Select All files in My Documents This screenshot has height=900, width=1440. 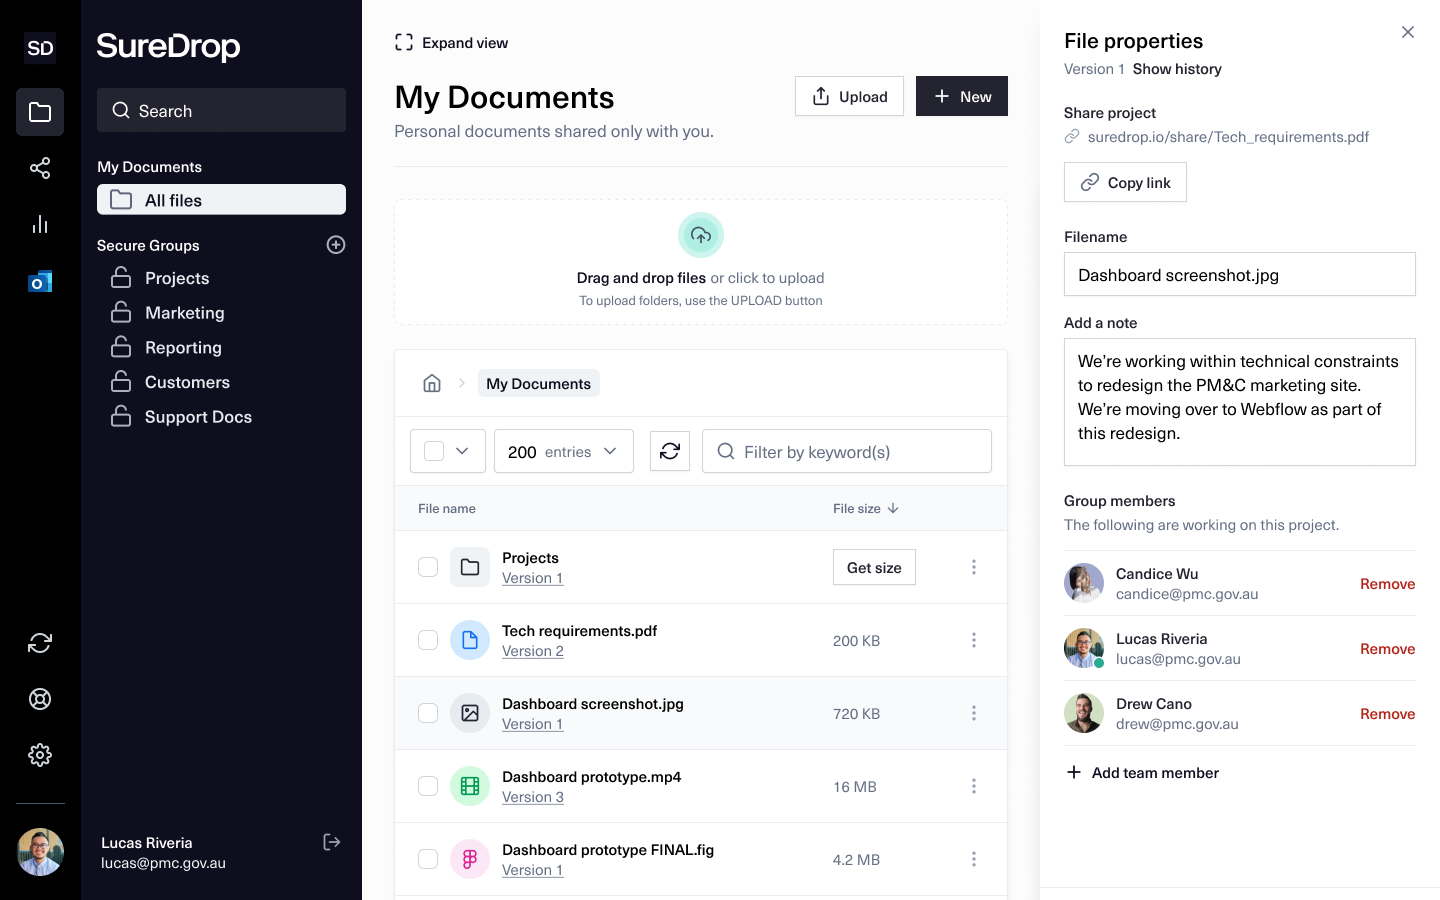221,200
